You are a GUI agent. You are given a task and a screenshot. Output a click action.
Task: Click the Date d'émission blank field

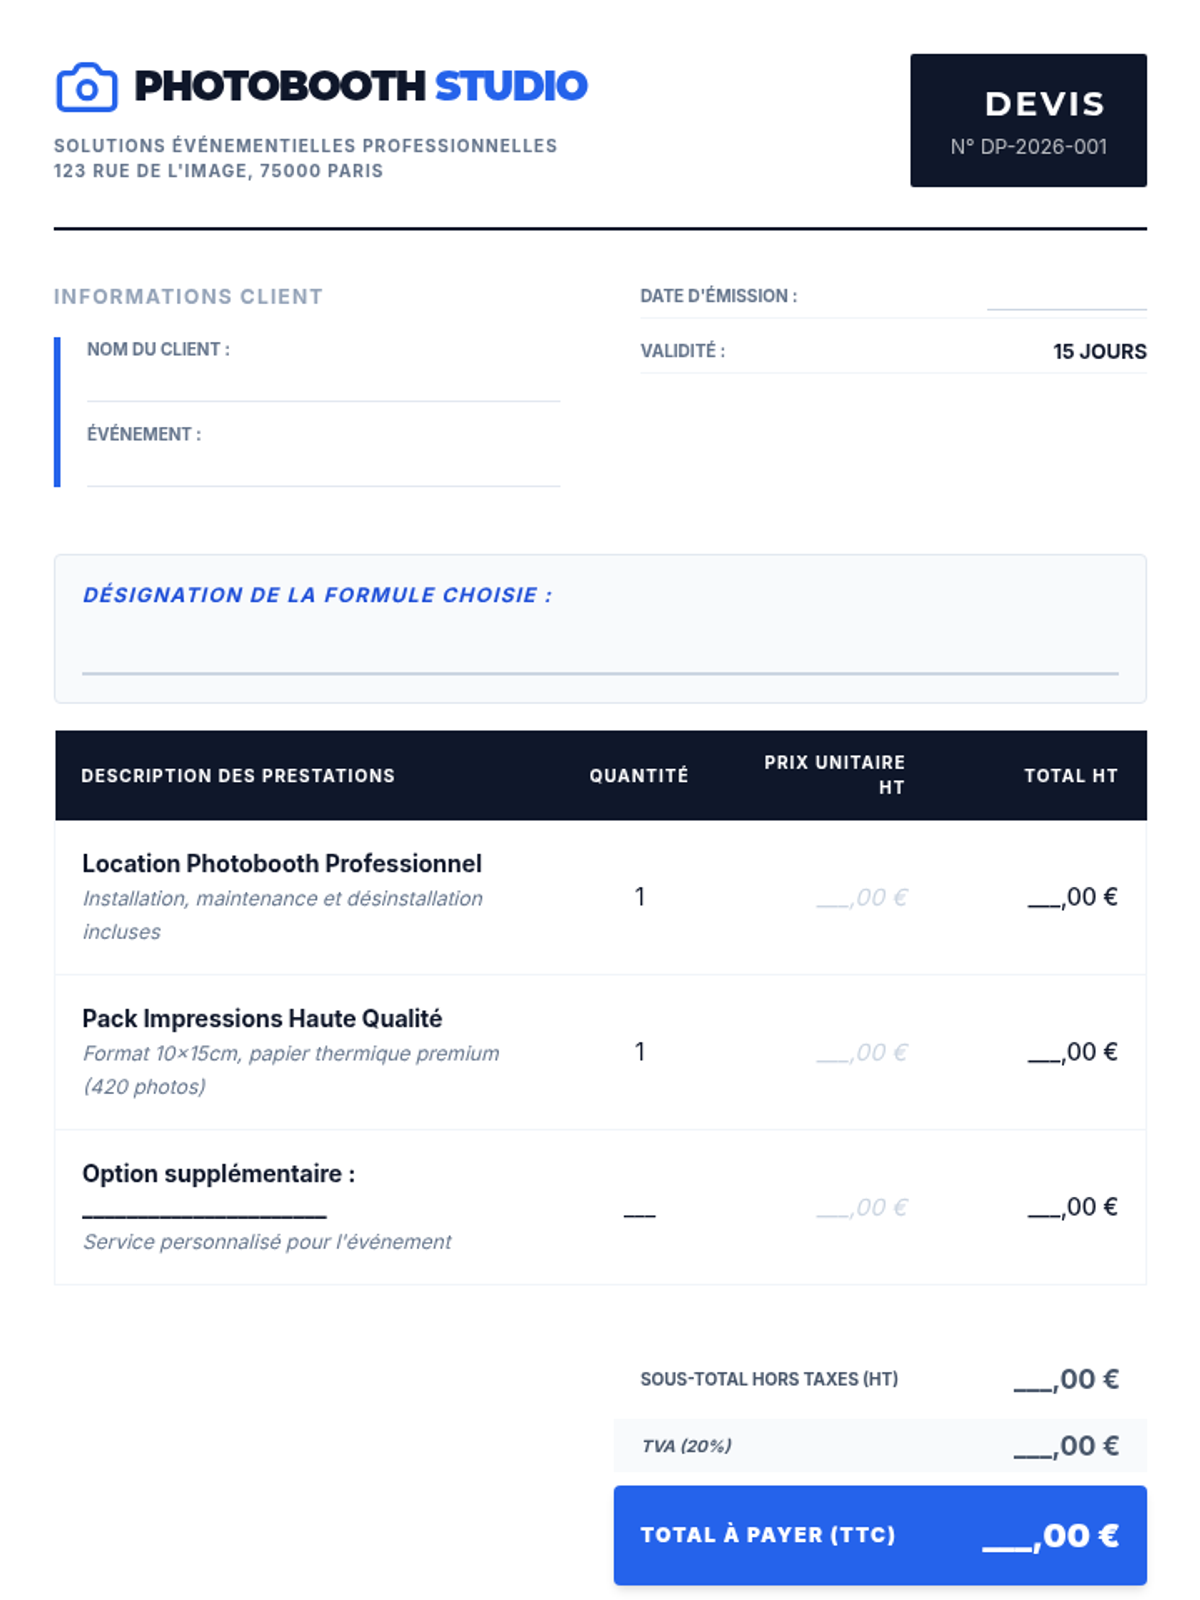tap(1066, 297)
